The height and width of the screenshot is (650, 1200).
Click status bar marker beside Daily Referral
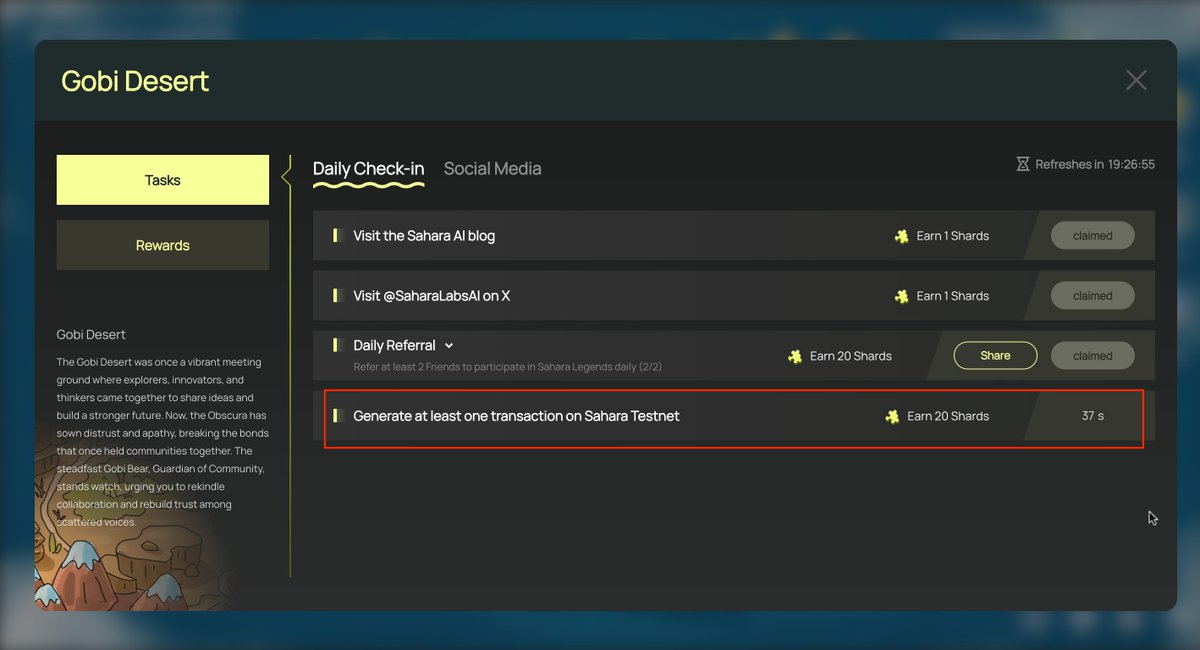337,345
